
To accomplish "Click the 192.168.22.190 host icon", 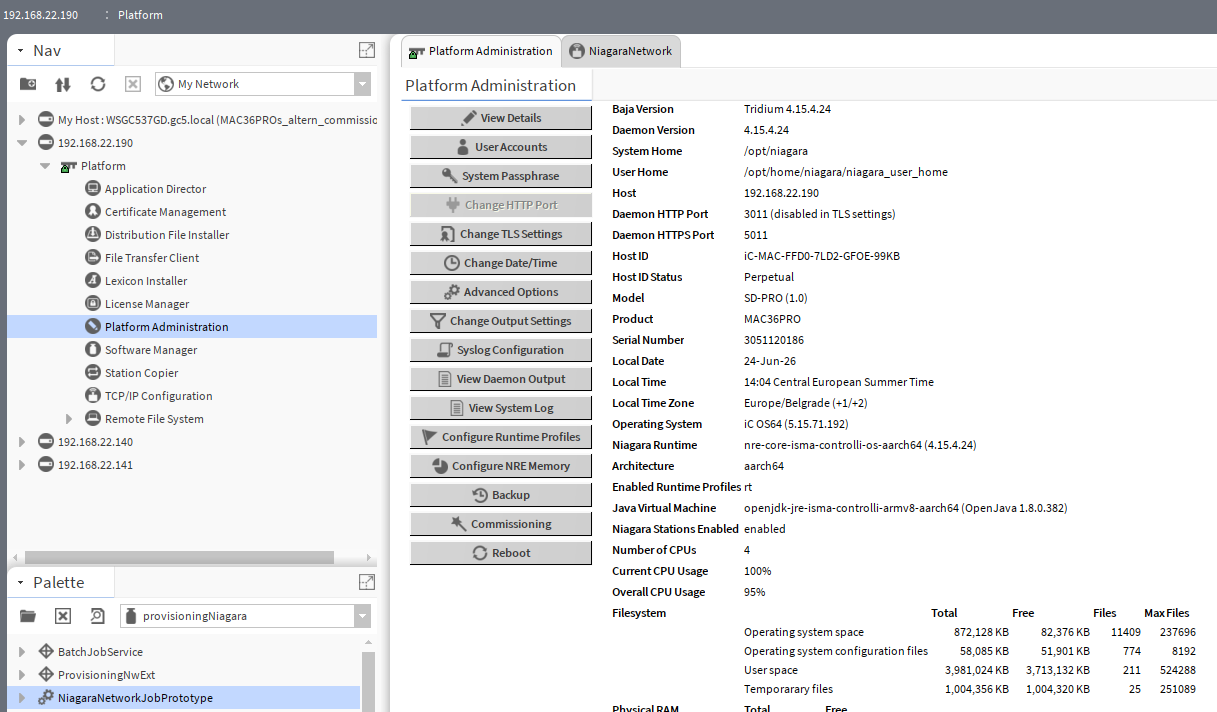I will coord(46,143).
